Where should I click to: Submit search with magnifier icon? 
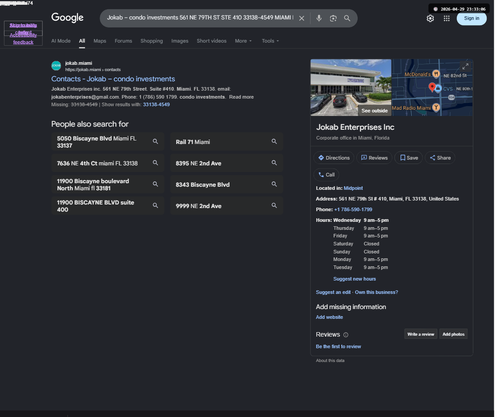click(347, 18)
